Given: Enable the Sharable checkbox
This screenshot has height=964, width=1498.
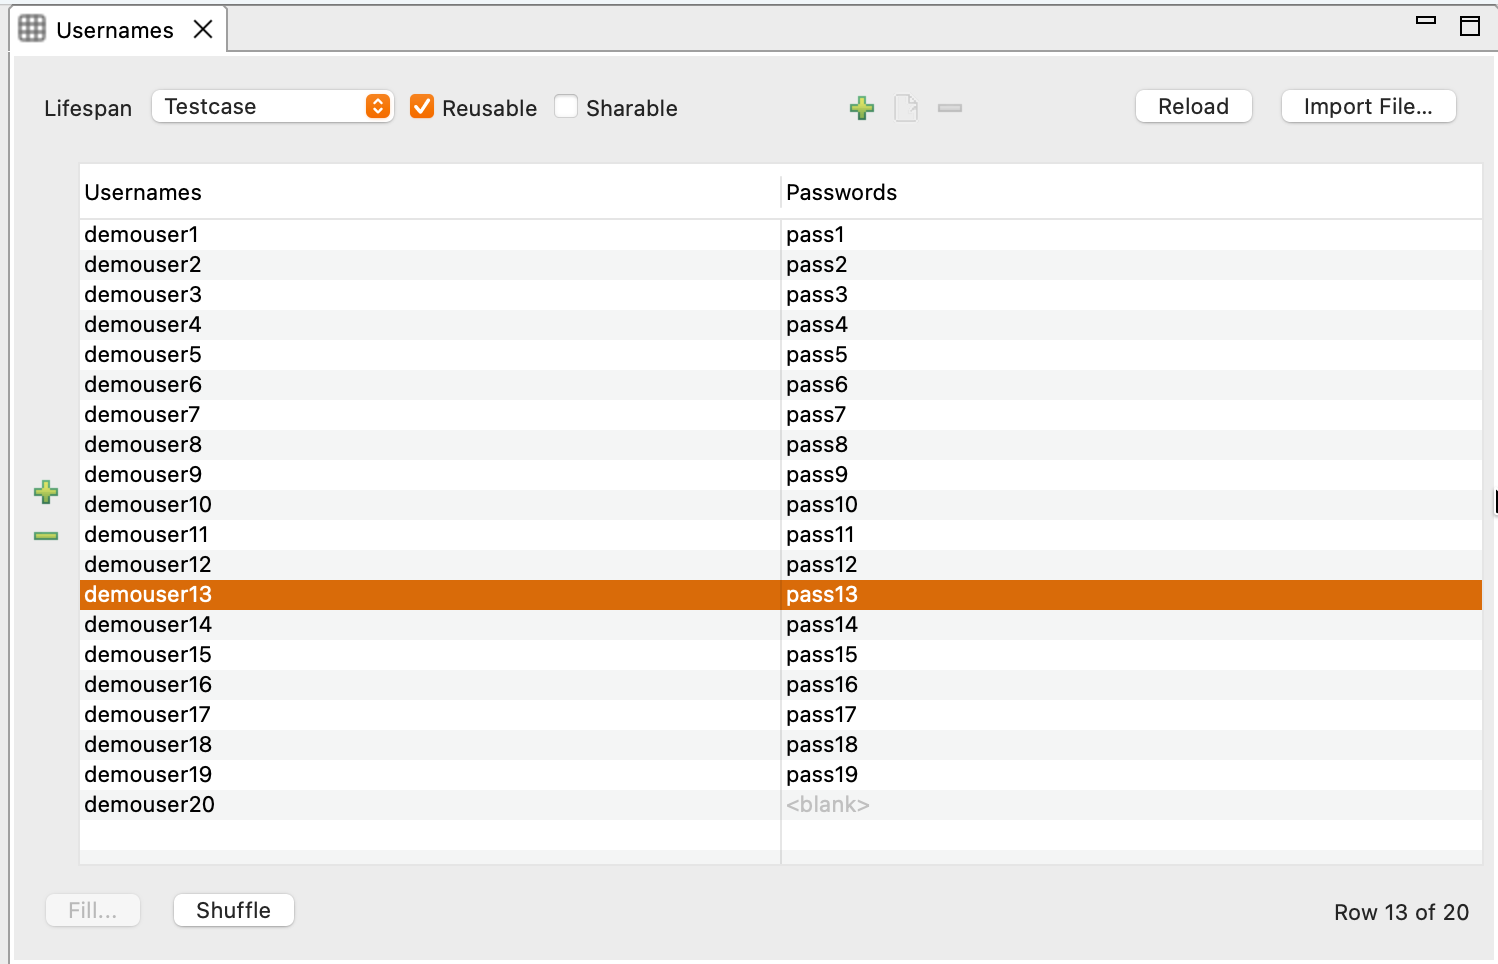Looking at the screenshot, I should [x=566, y=107].
